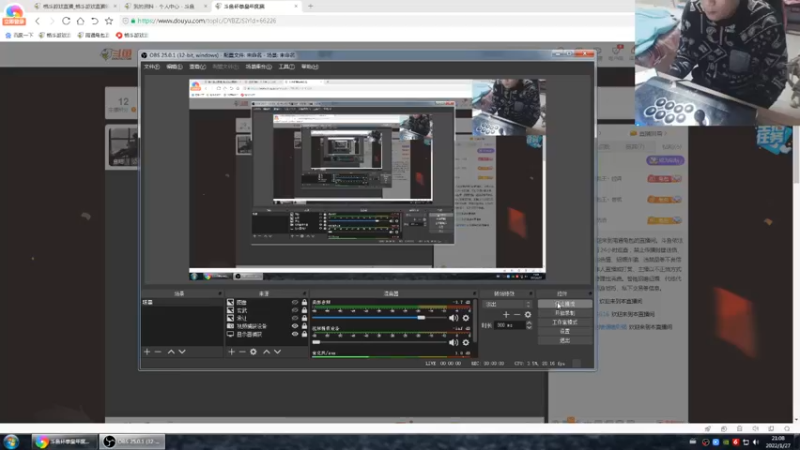This screenshot has height=450, width=800.
Task: Pop out the Sources dock panel
Action: (x=305, y=294)
